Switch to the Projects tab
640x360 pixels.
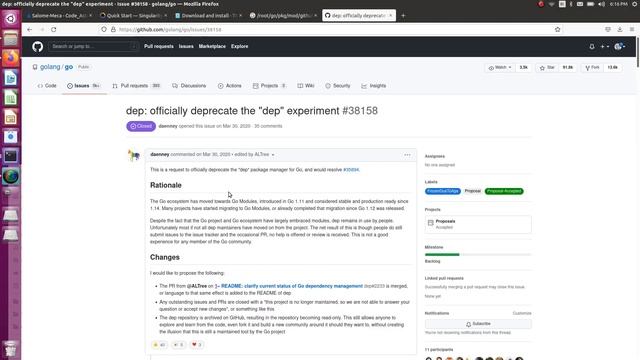coord(269,86)
